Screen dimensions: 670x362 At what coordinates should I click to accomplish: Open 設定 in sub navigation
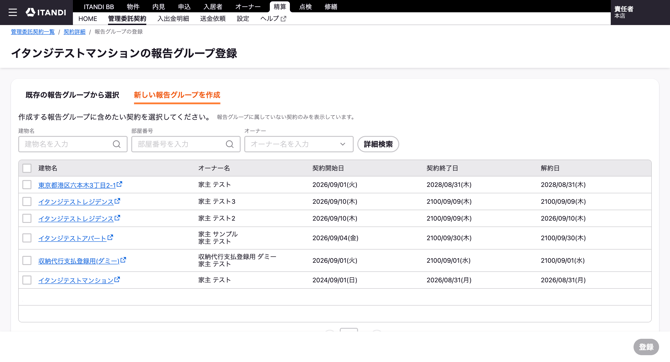243,19
